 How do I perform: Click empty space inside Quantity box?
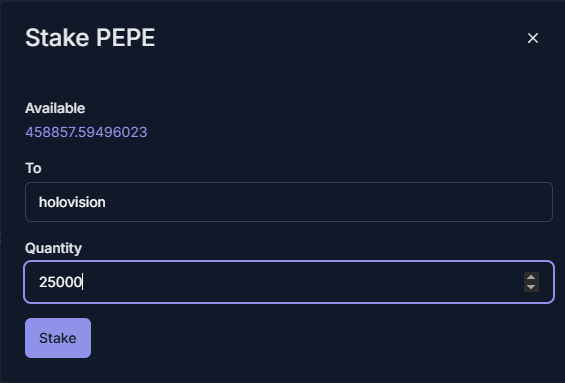click(x=303, y=282)
